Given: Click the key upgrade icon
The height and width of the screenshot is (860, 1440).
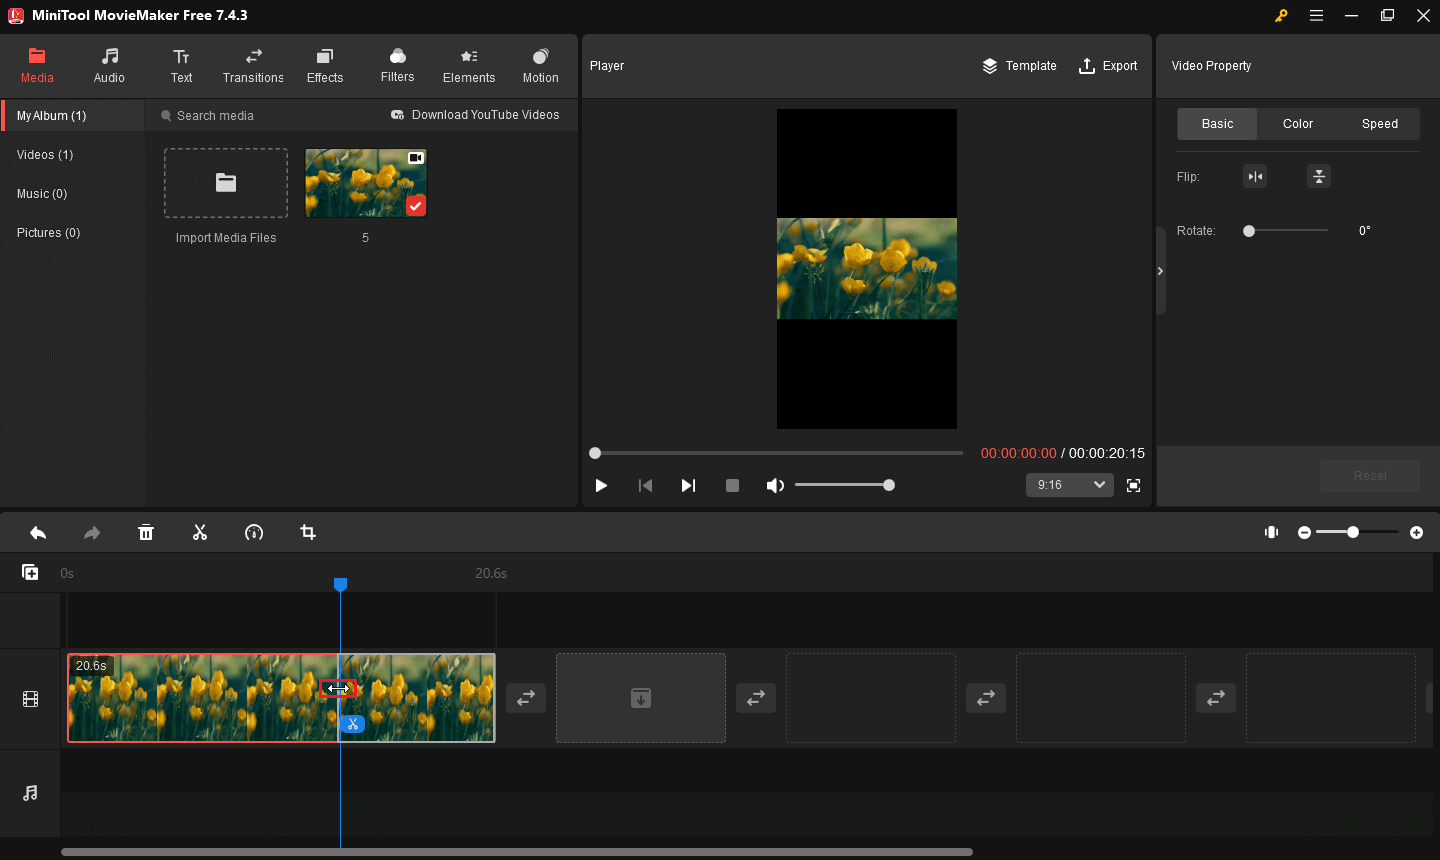Looking at the screenshot, I should pos(1281,15).
